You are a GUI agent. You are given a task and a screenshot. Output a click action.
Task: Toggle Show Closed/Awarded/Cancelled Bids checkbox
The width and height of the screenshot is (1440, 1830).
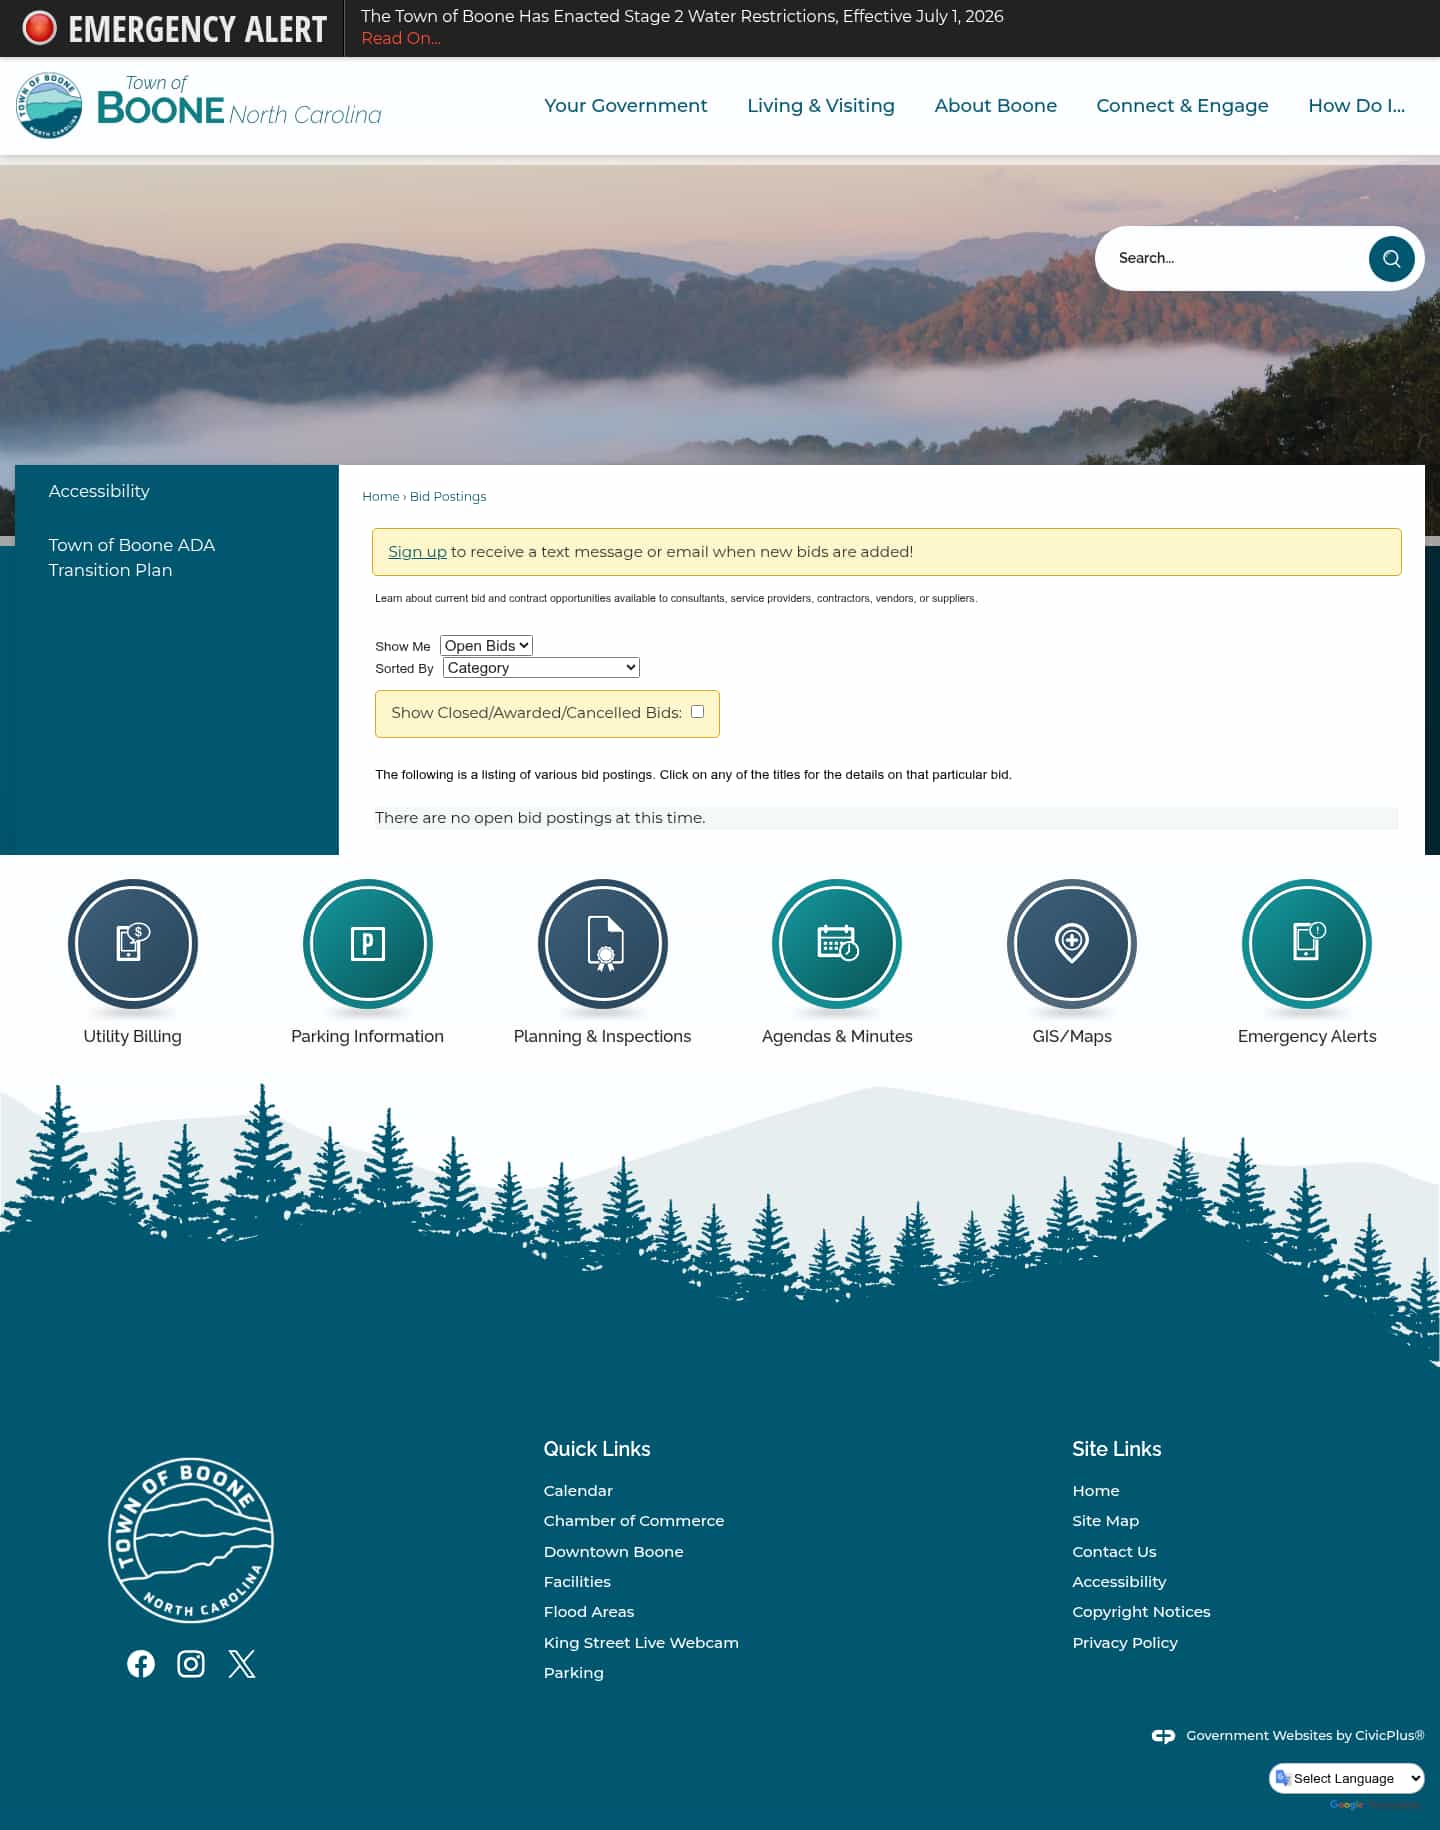(x=697, y=712)
